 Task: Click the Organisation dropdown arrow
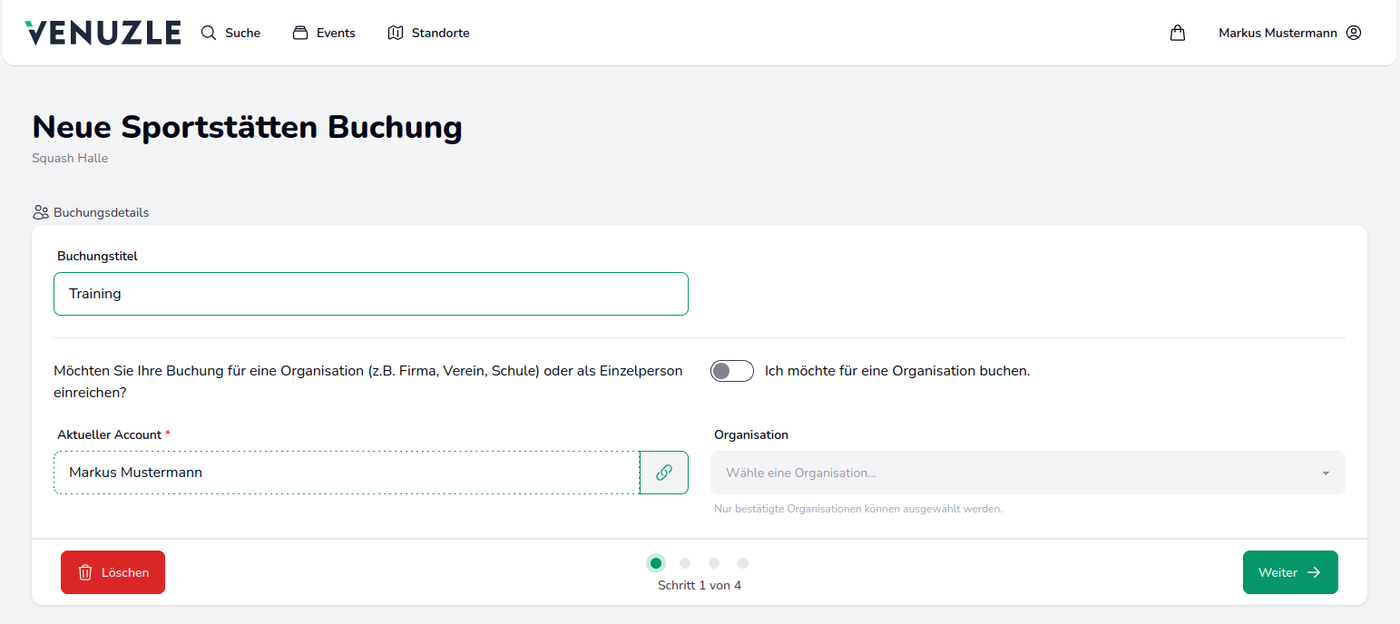1326,473
